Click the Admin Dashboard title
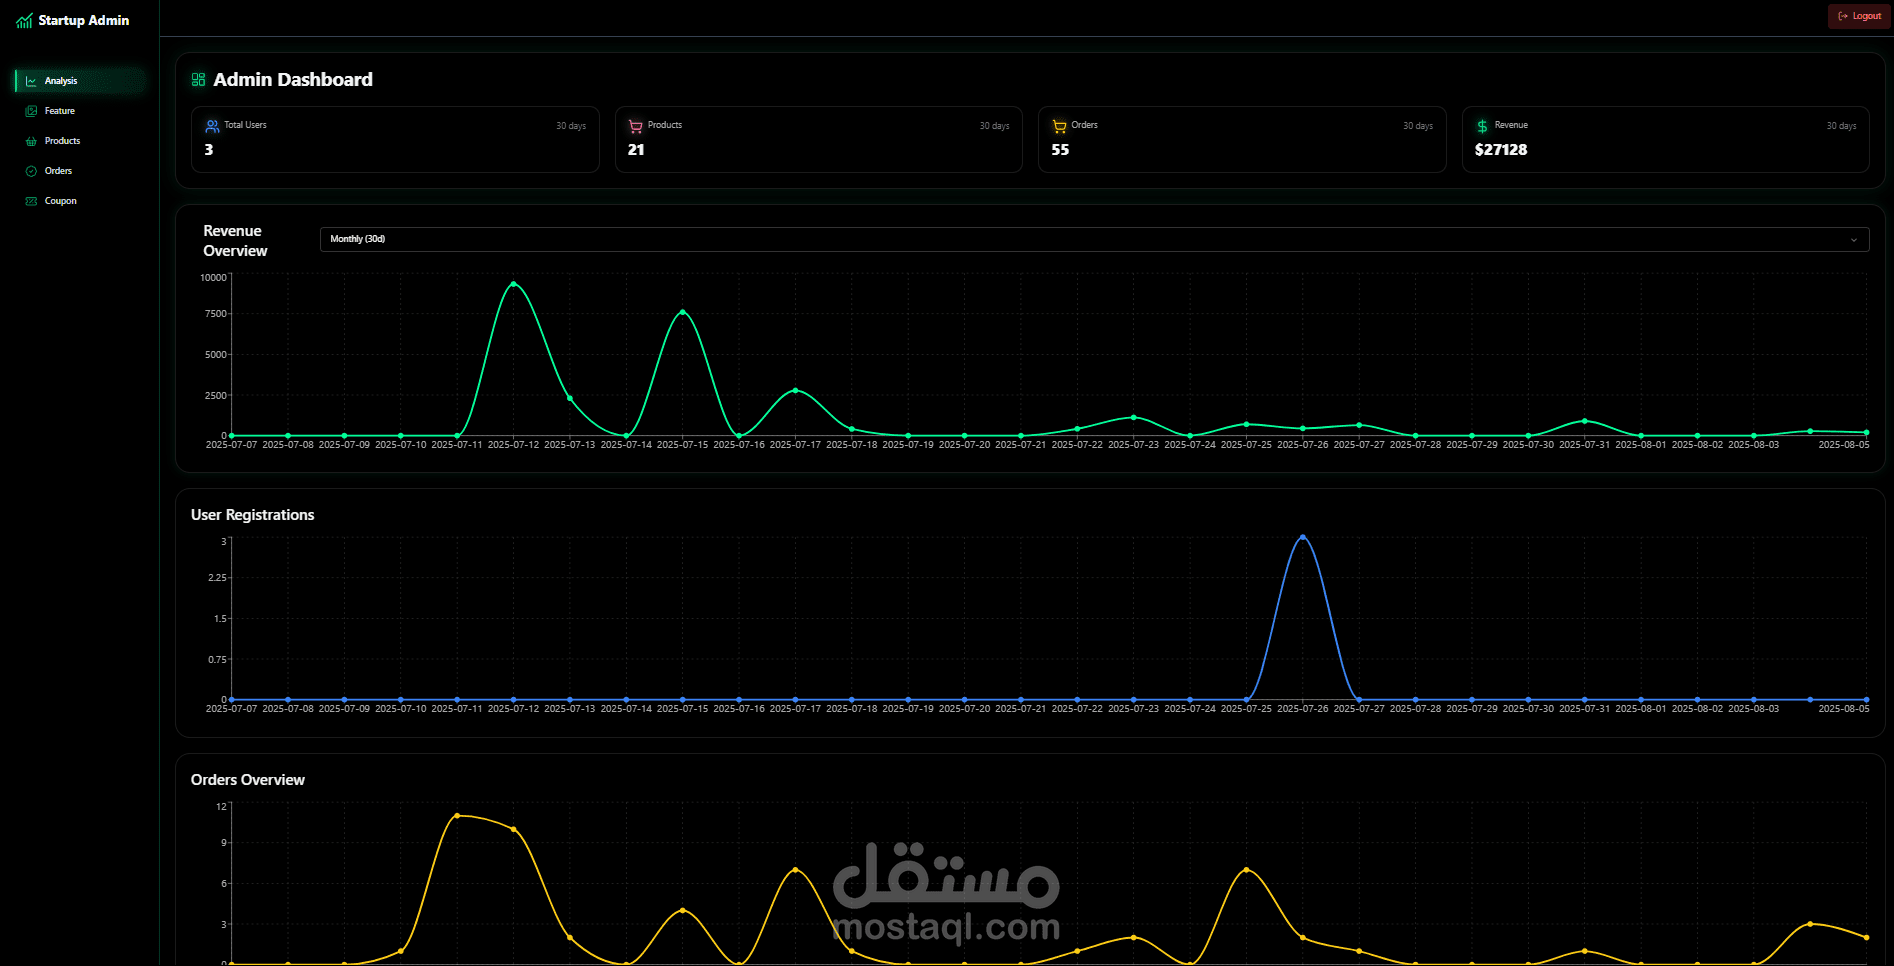The height and width of the screenshot is (966, 1894). (x=293, y=80)
